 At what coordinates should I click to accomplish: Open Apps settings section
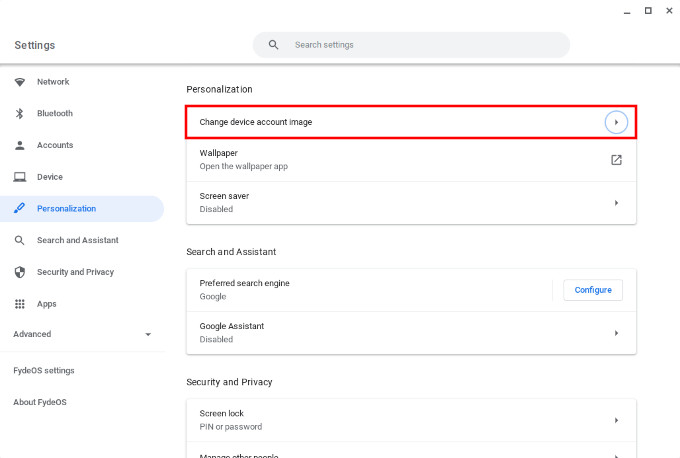46,304
